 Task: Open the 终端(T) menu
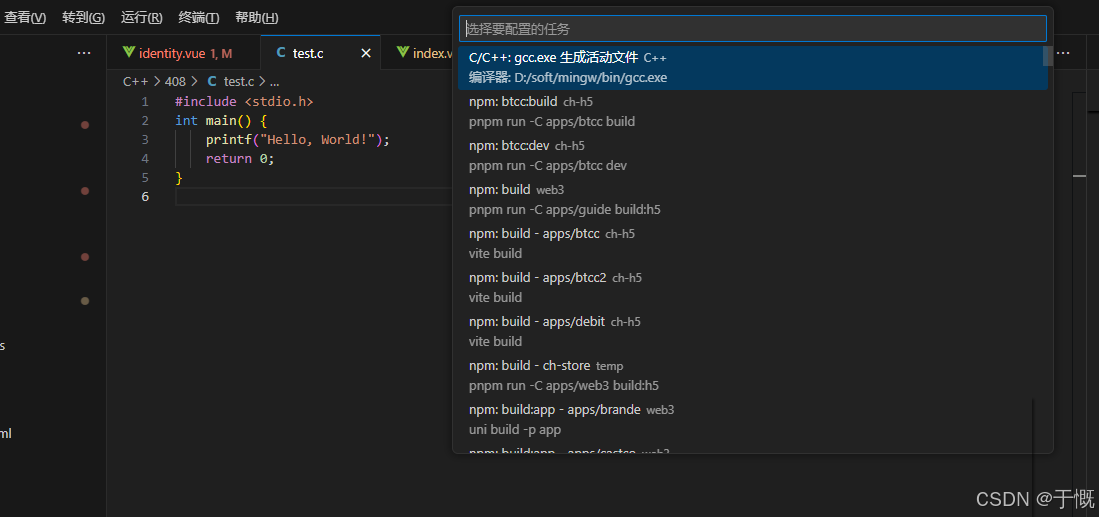[198, 18]
